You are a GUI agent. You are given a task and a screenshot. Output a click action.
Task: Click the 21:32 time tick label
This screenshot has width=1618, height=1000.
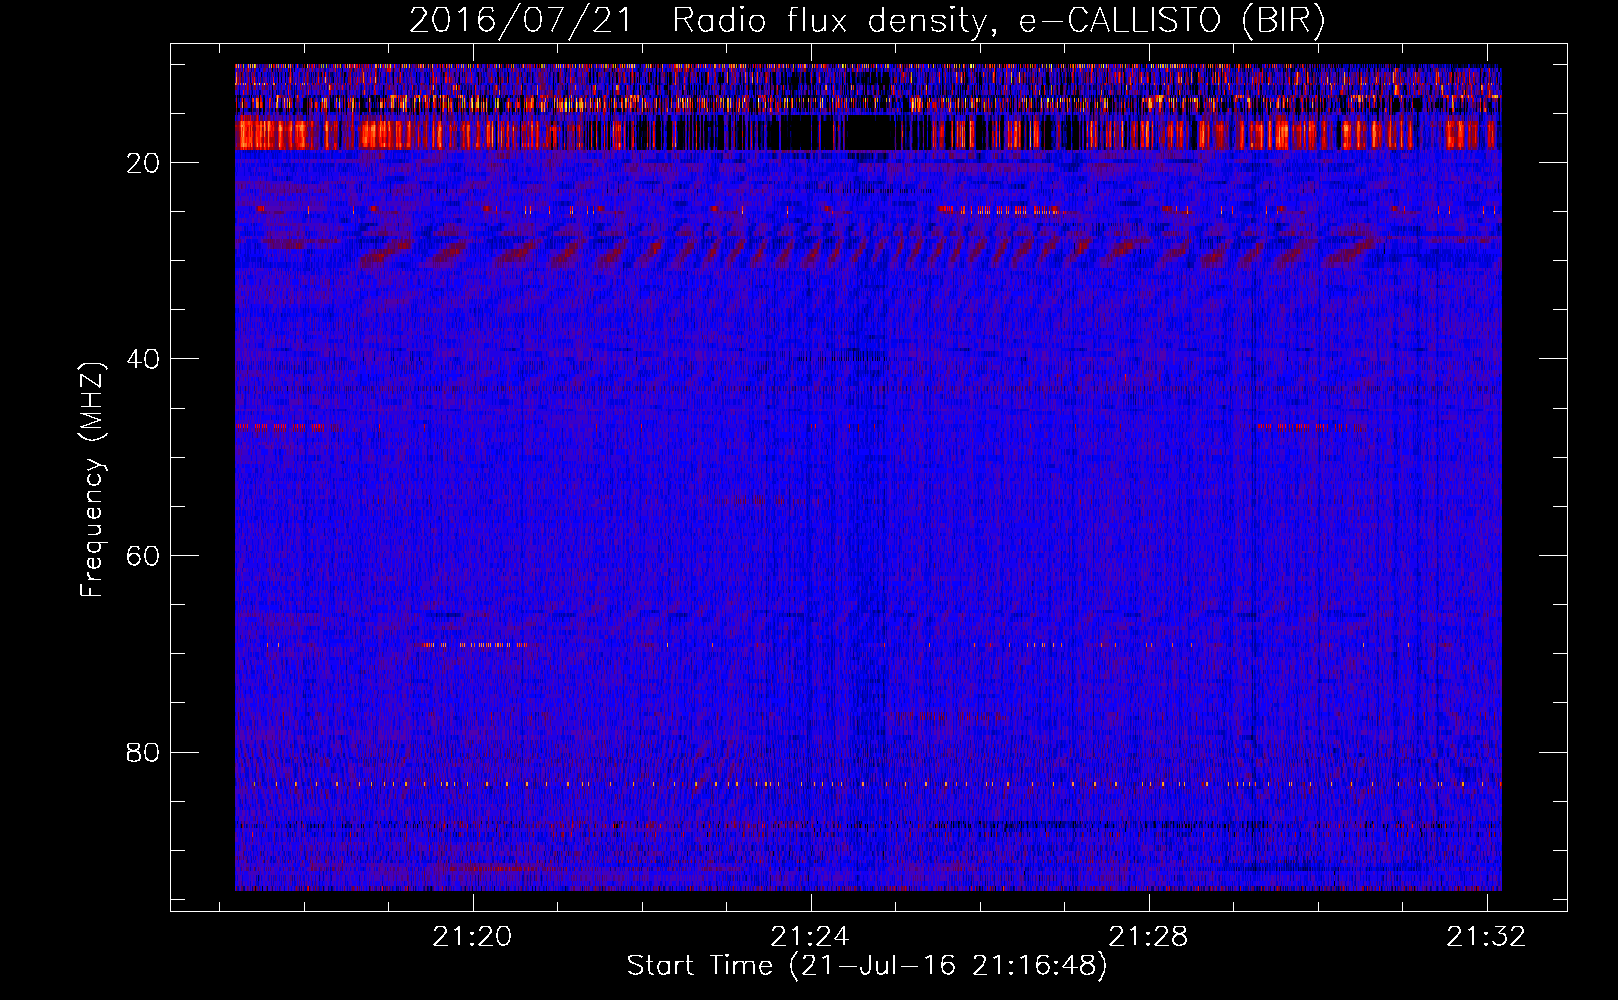[x=1487, y=936]
